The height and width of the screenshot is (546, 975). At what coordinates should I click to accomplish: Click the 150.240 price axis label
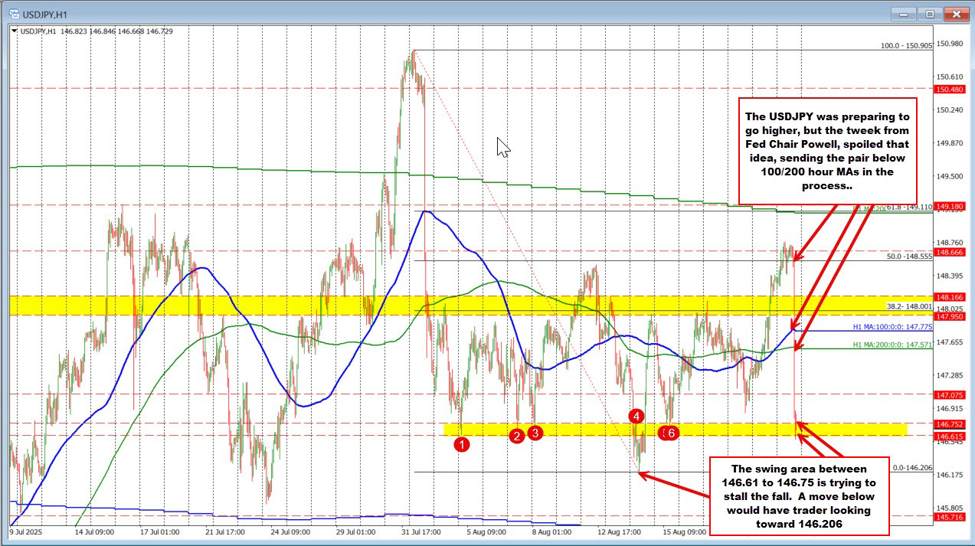950,110
